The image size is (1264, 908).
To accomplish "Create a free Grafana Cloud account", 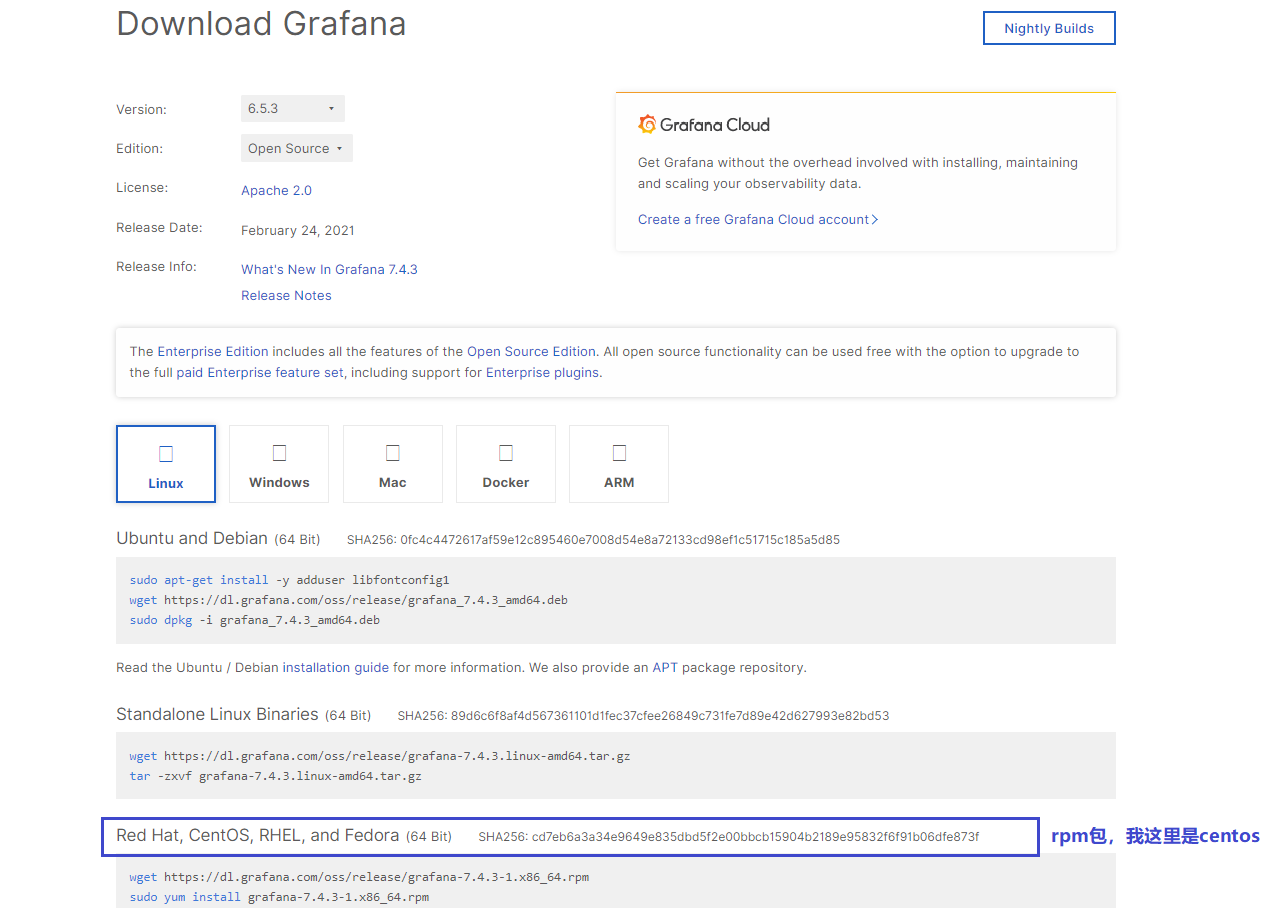I will 757,219.
